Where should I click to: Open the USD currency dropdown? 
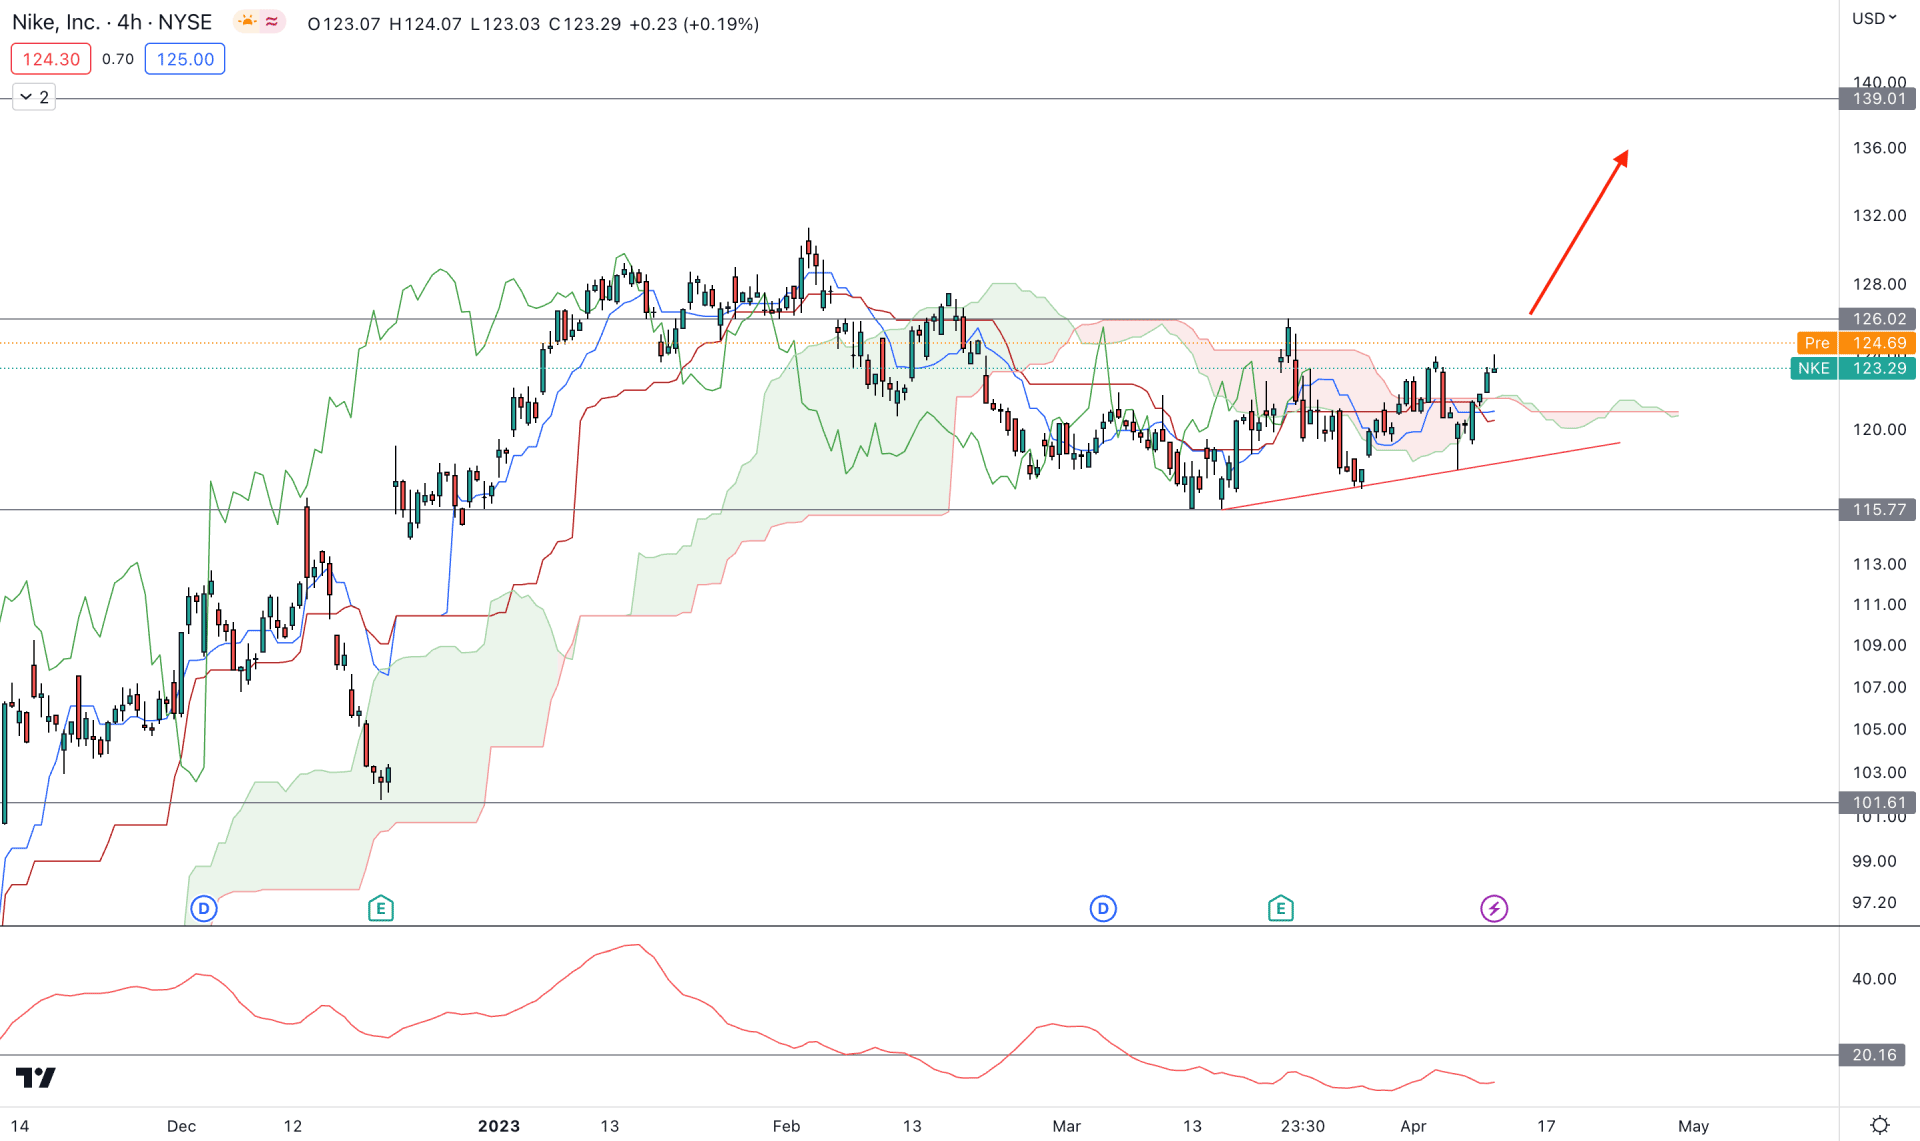[1874, 18]
